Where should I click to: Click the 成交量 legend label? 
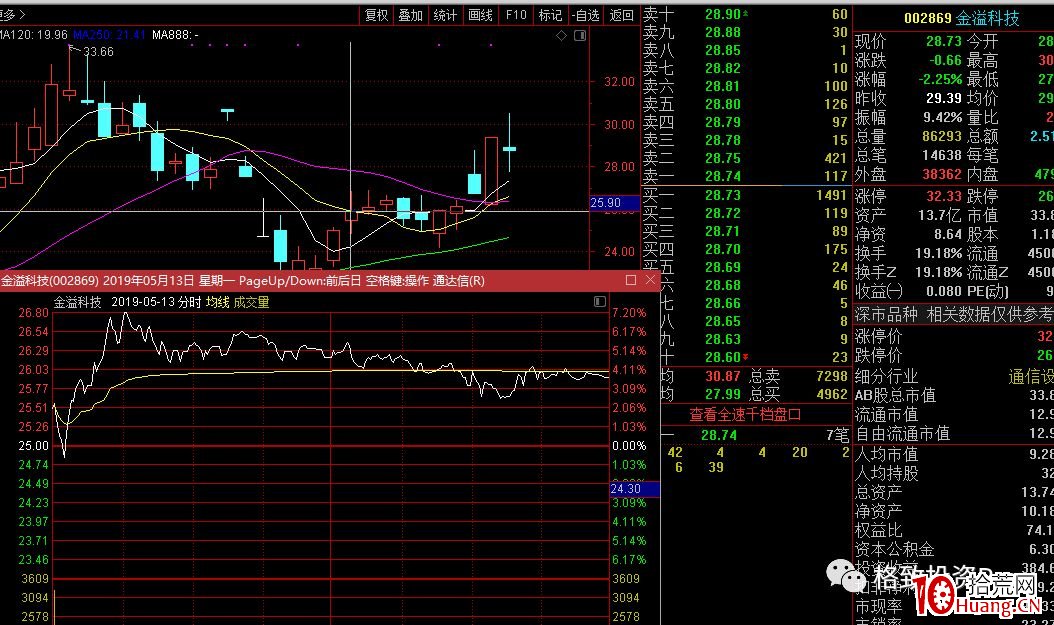click(x=251, y=302)
